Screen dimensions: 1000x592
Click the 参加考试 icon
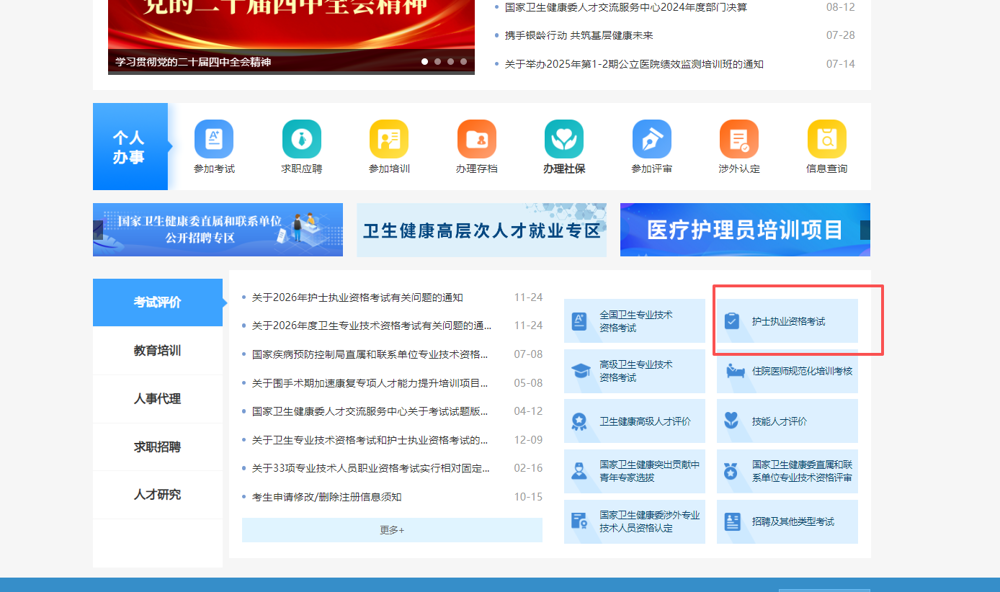pos(213,139)
